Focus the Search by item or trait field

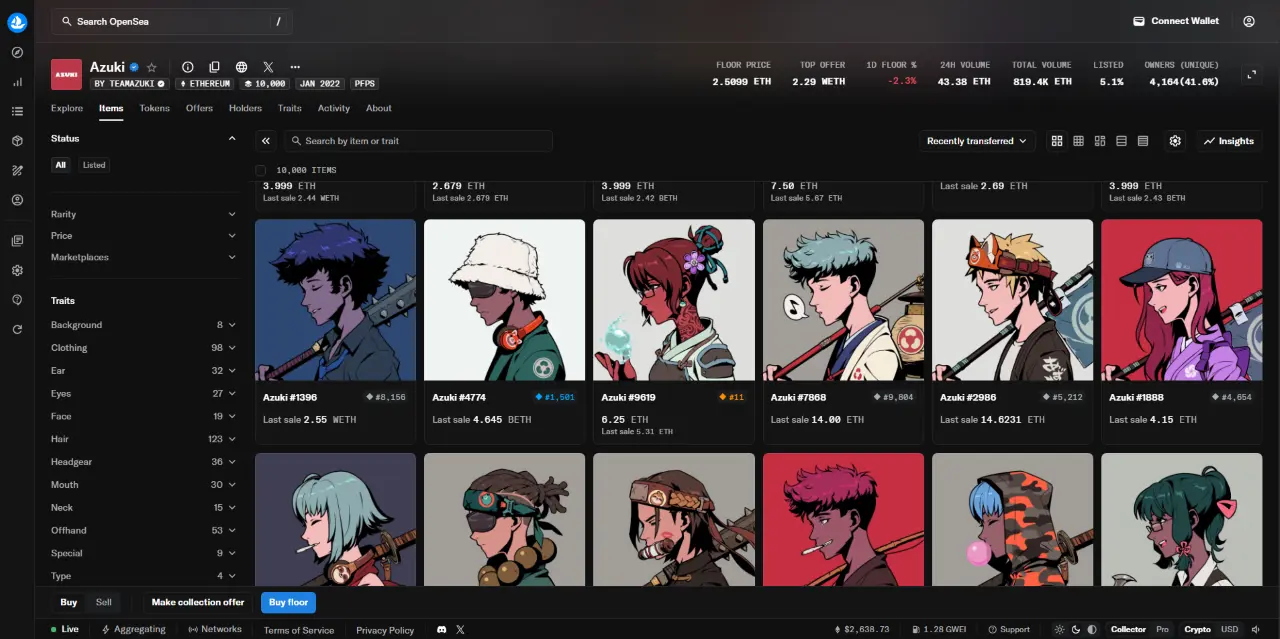[418, 141]
